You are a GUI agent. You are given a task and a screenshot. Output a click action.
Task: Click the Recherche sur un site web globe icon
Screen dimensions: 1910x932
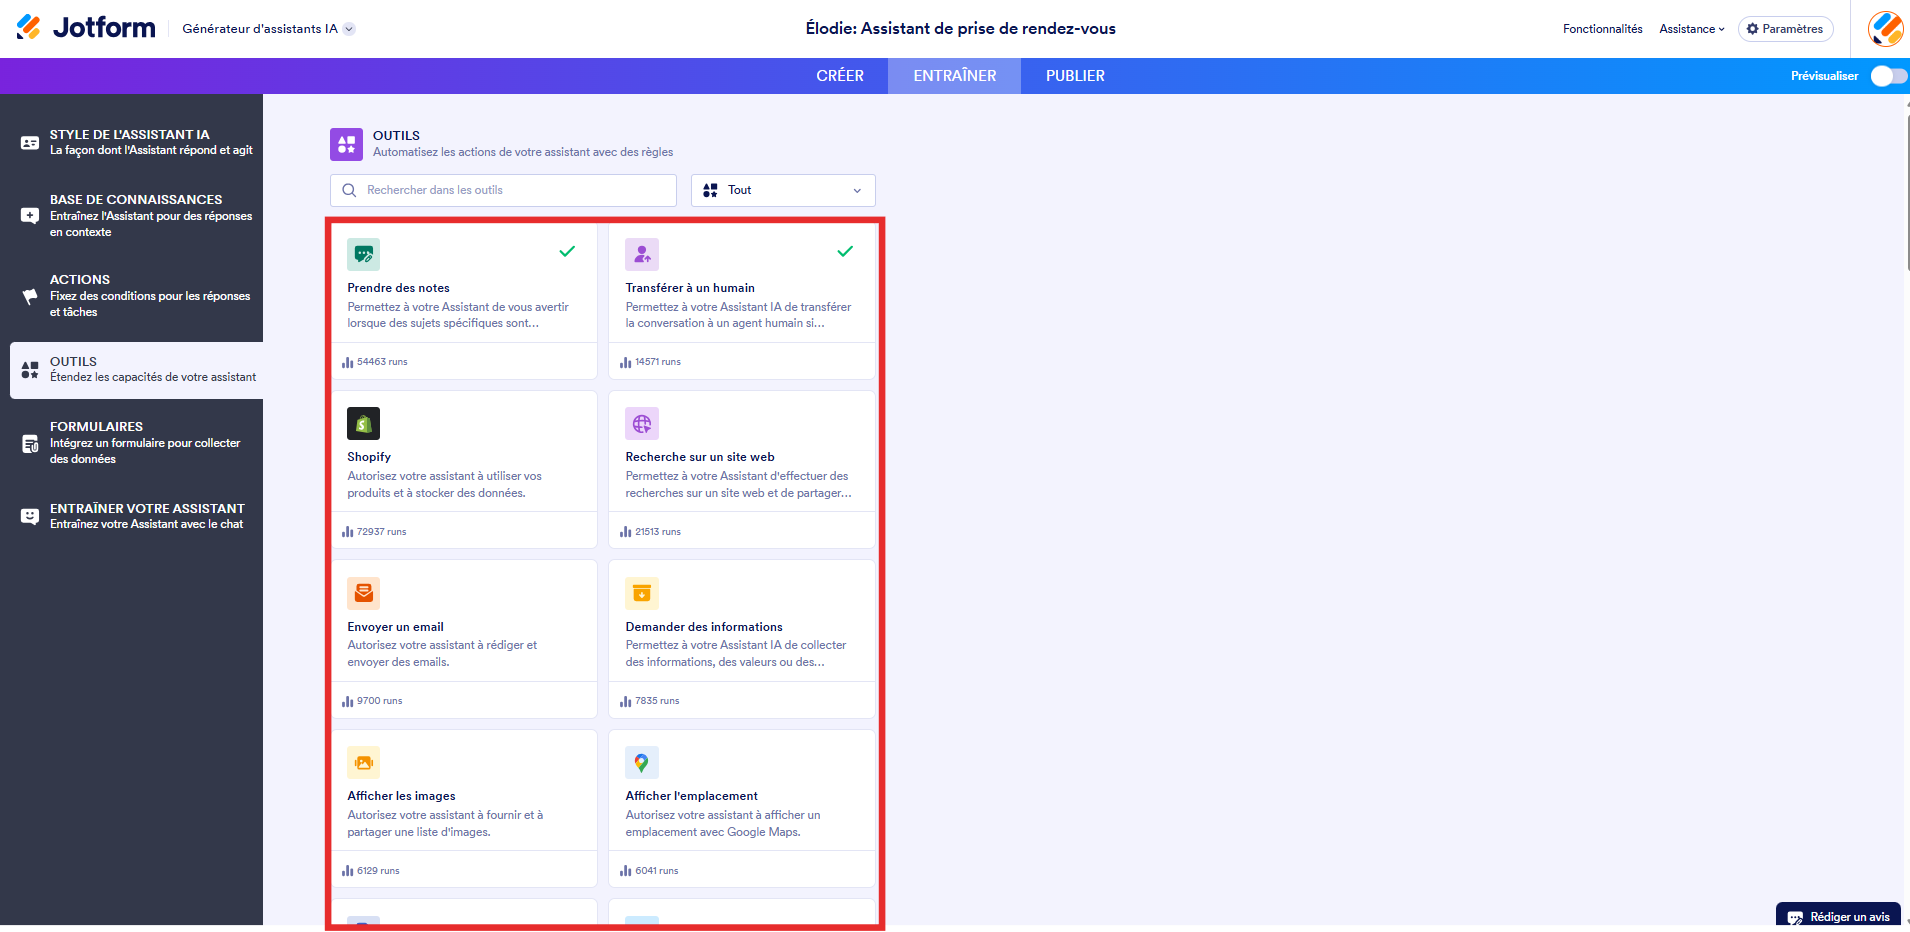642,423
